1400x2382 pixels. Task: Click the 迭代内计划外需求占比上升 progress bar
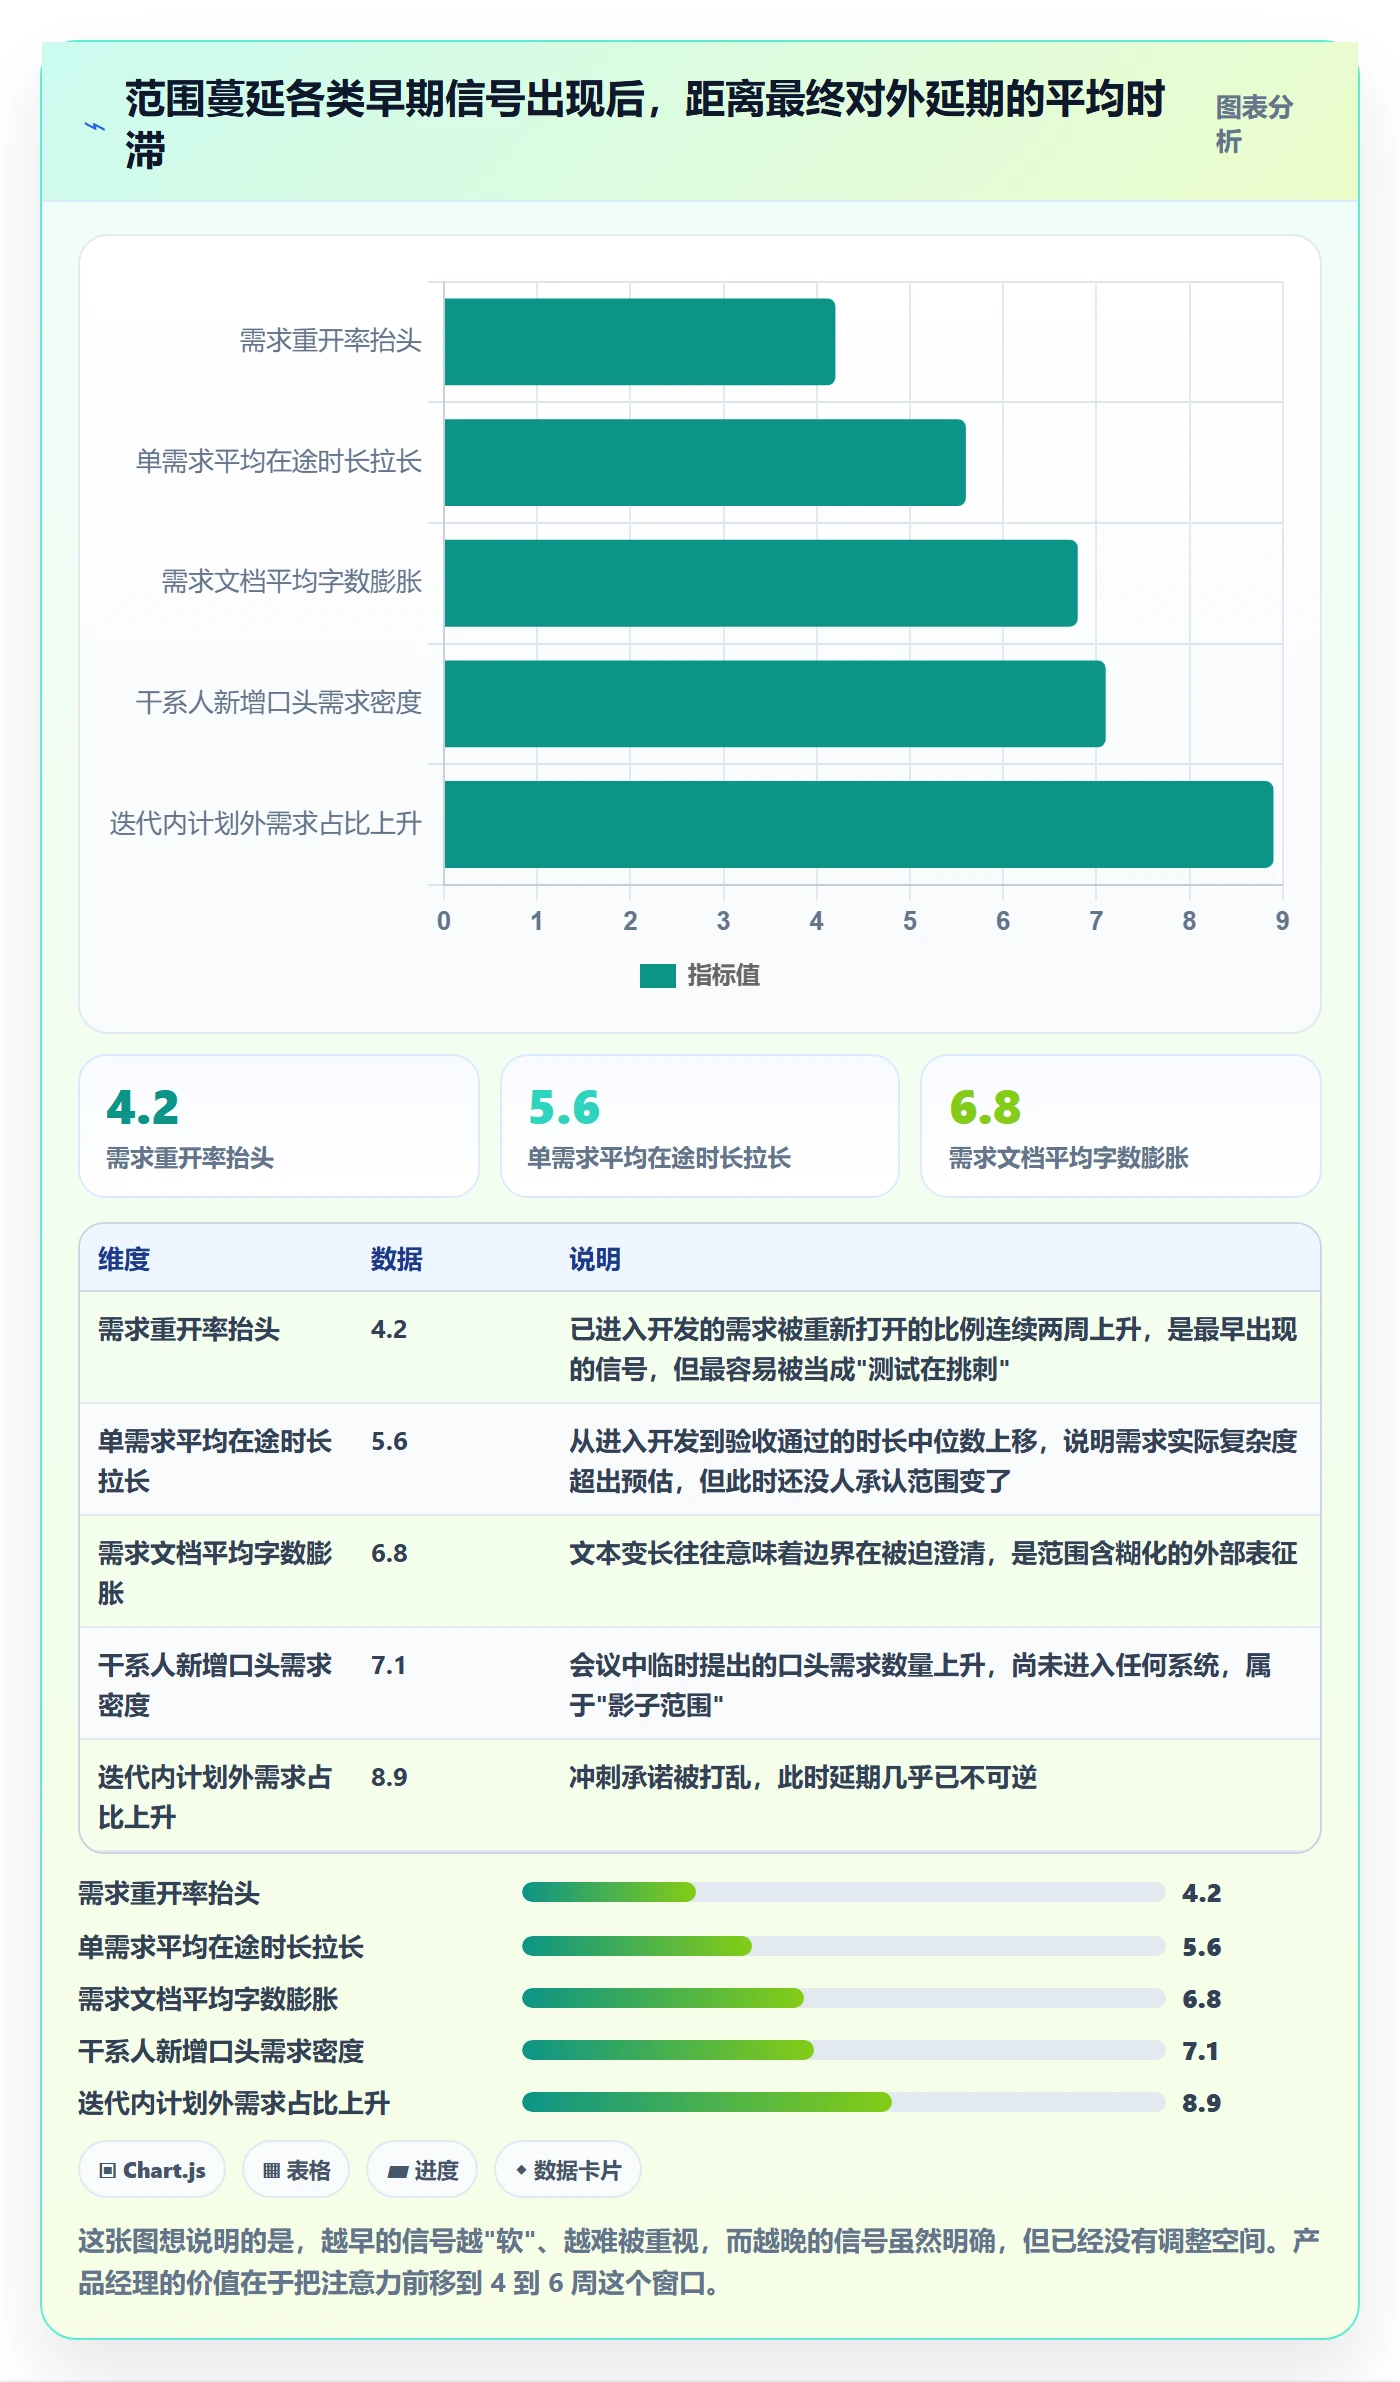tap(843, 2102)
